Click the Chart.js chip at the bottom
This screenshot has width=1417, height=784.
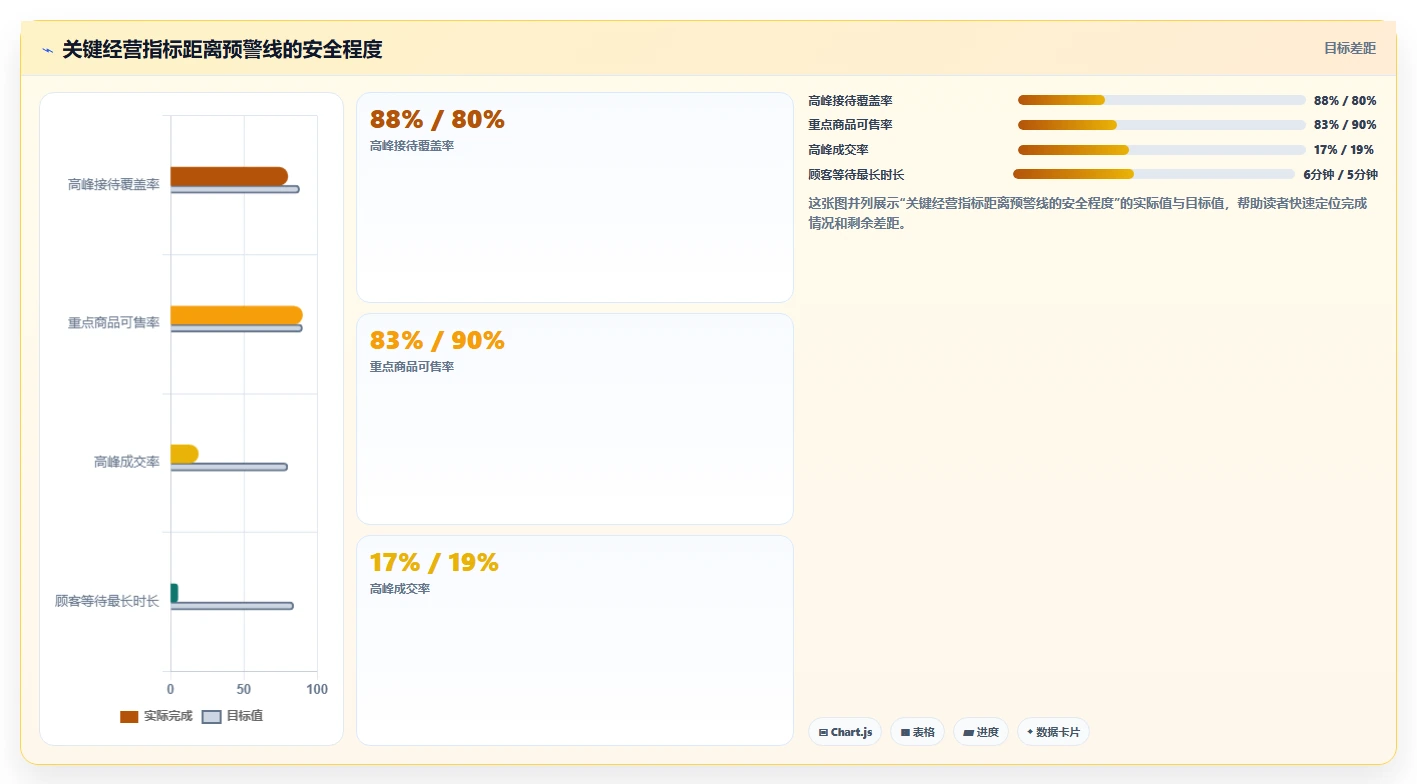point(845,732)
